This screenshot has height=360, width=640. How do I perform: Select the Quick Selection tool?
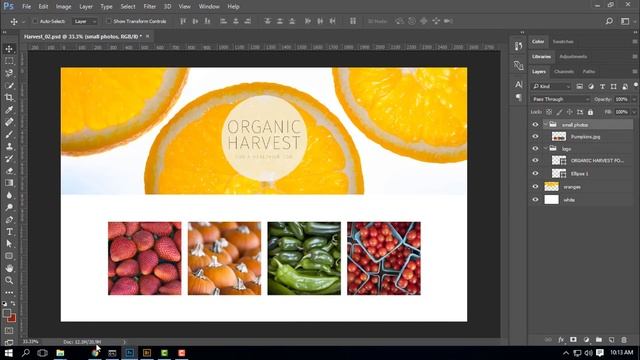[x=9, y=85]
